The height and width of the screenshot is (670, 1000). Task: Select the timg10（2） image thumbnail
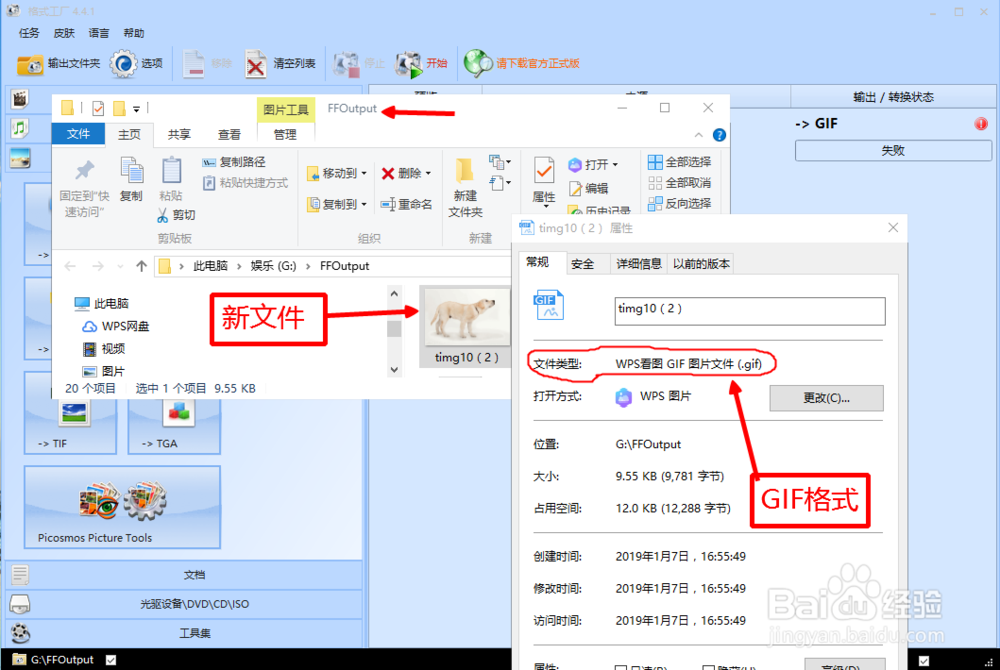465,314
